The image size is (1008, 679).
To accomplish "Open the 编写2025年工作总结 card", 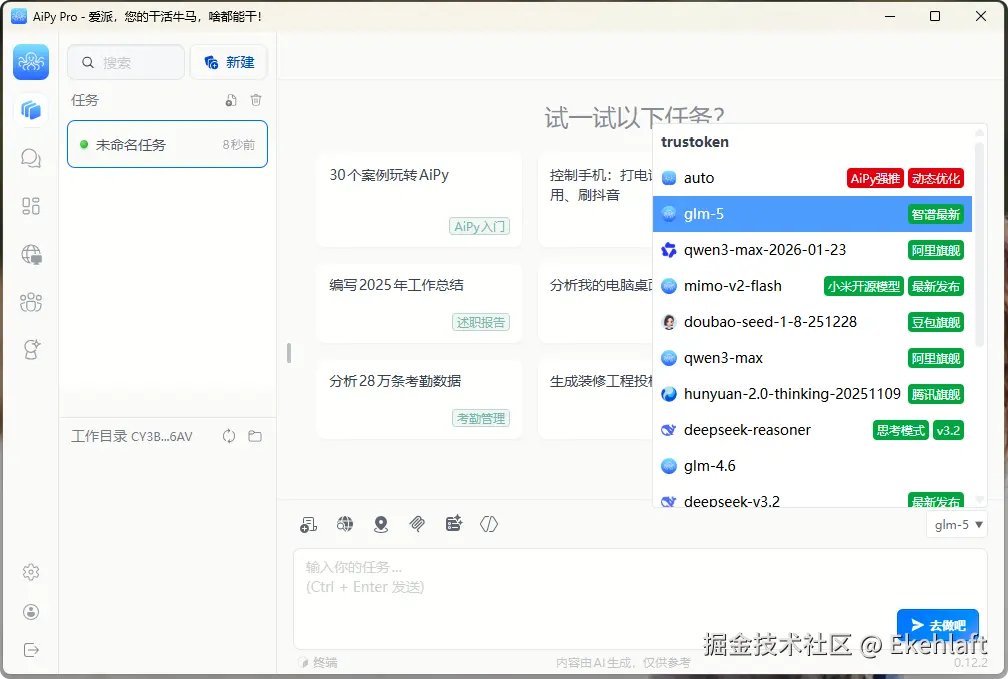I will click(419, 303).
